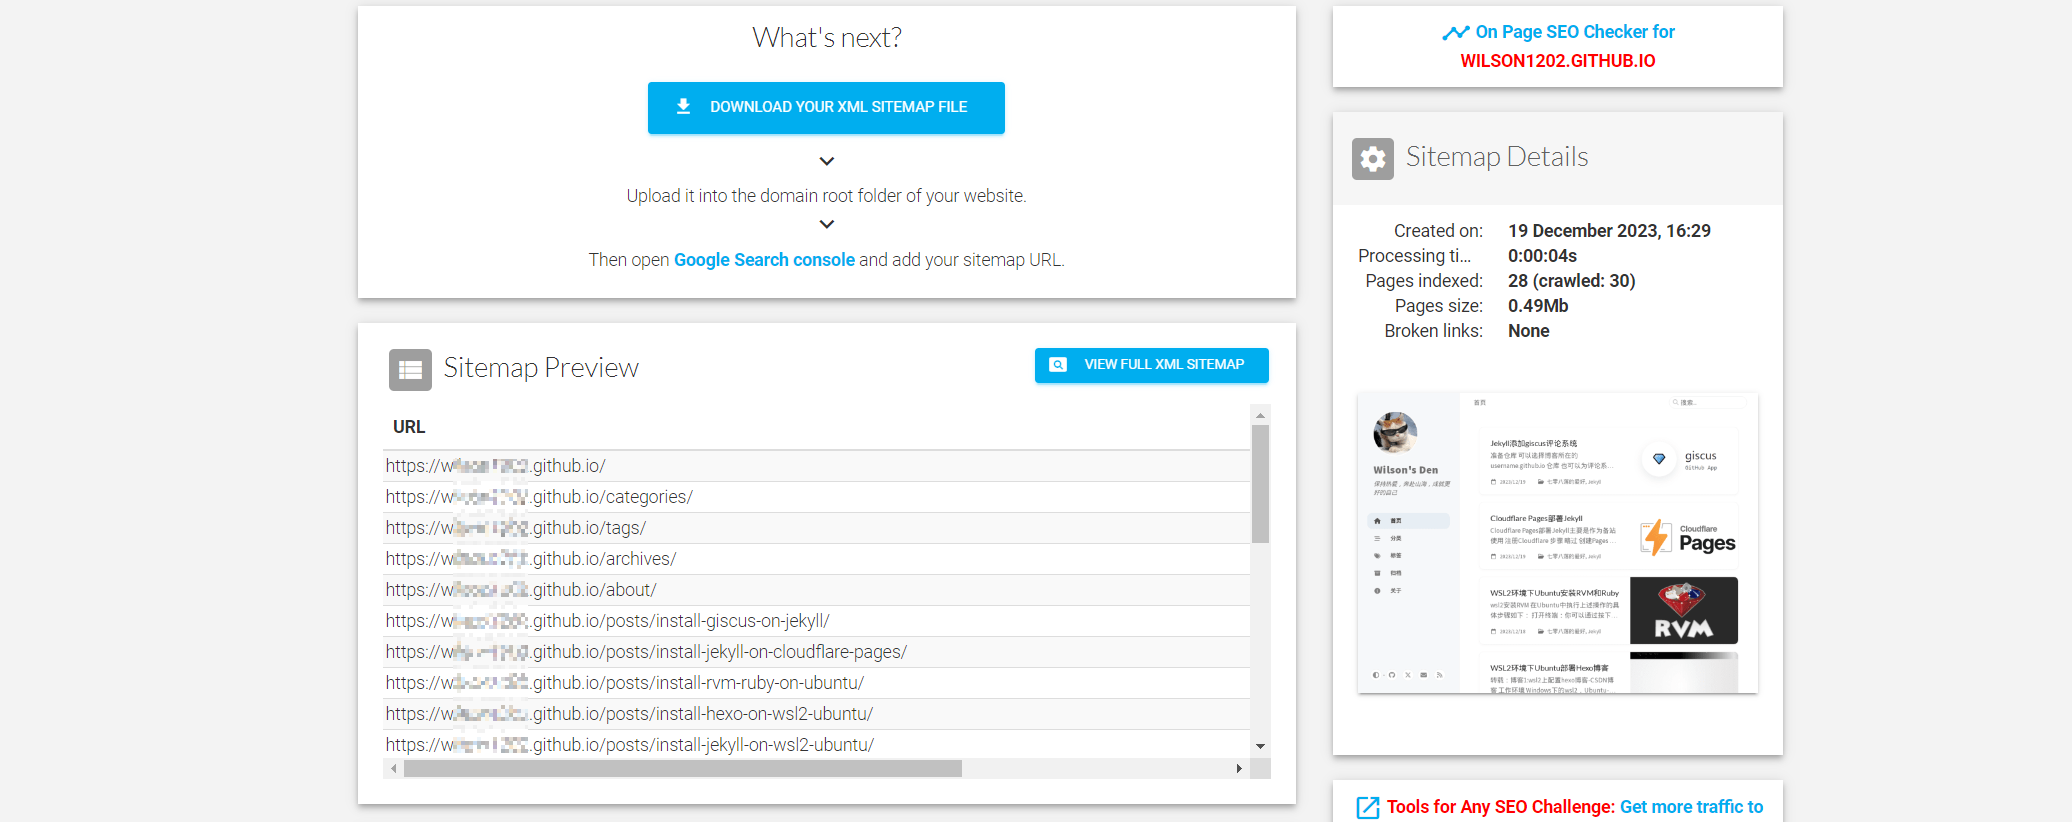Select the install-giscus-on-jekyll URL row
2072x822 pixels.
[x=815, y=621]
